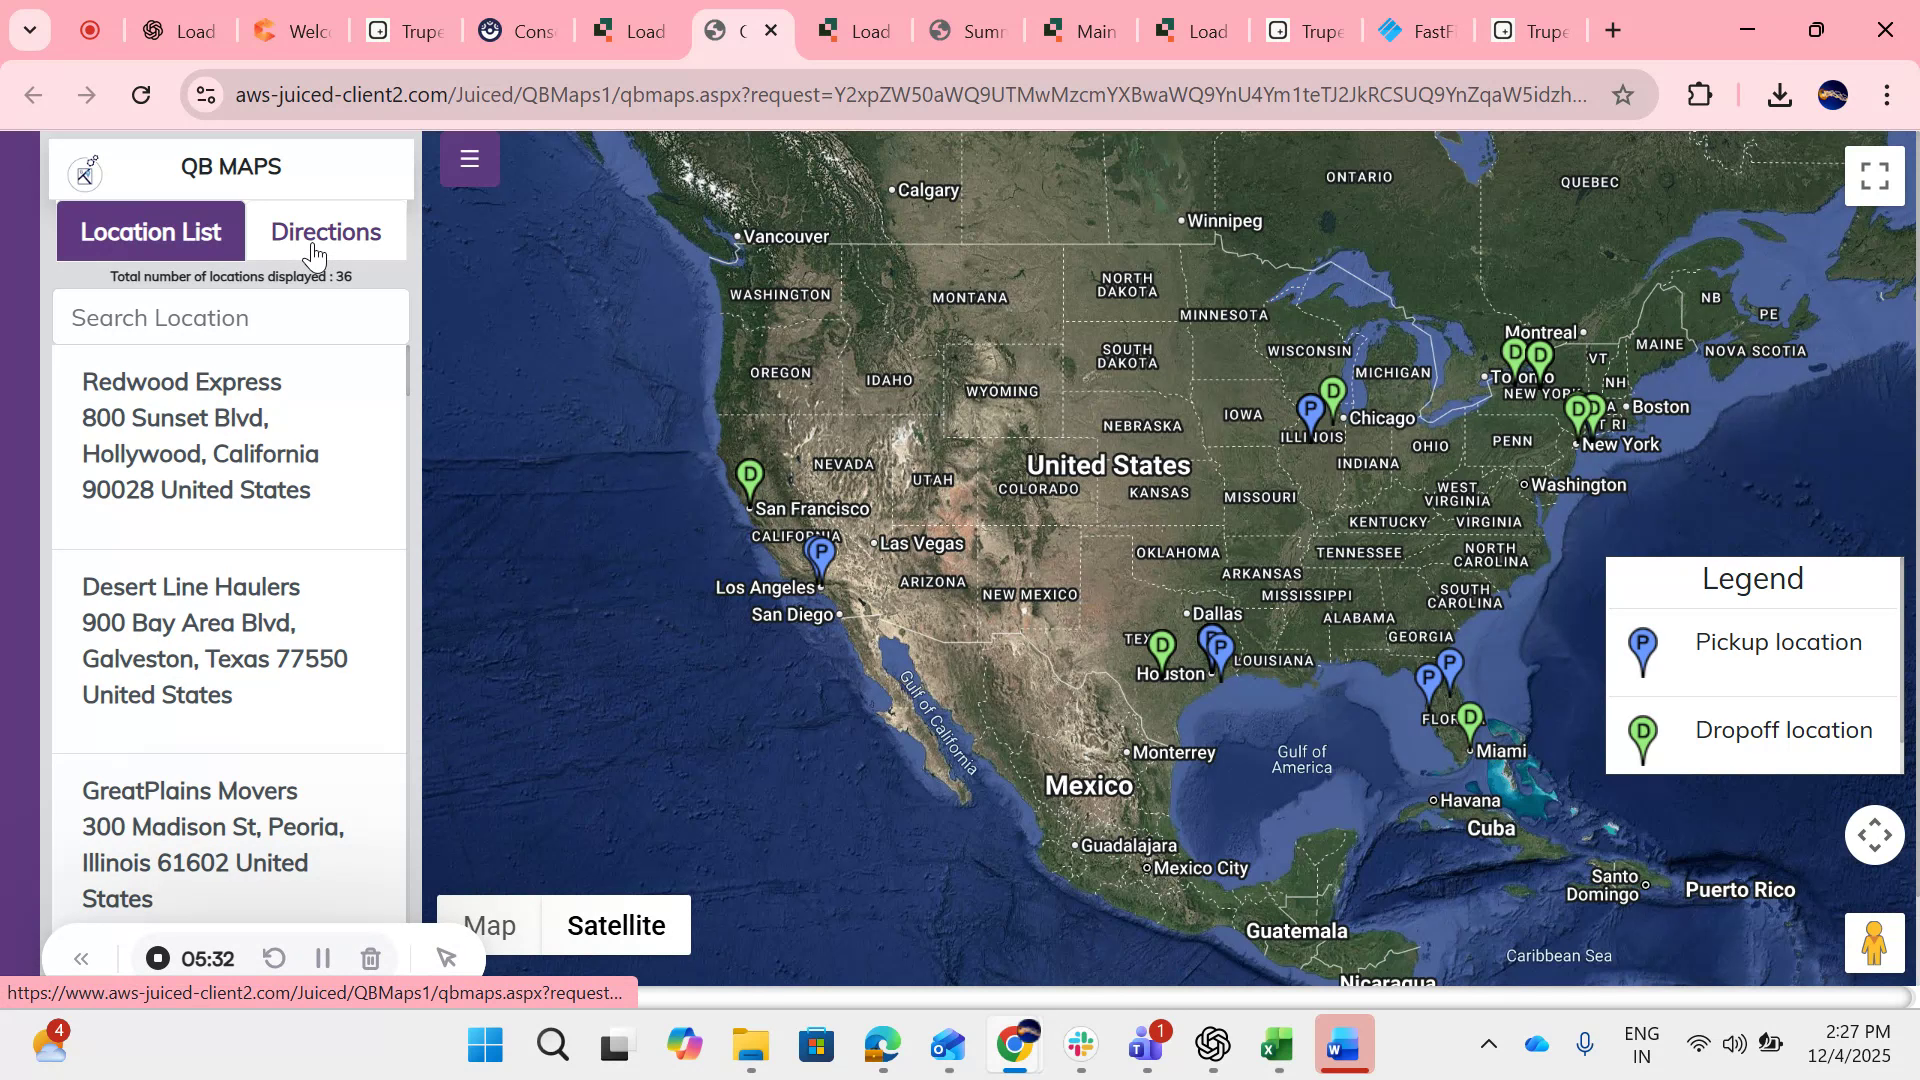The image size is (1920, 1080).
Task: Open the browser tab search dropdown
Action: [x=29, y=30]
